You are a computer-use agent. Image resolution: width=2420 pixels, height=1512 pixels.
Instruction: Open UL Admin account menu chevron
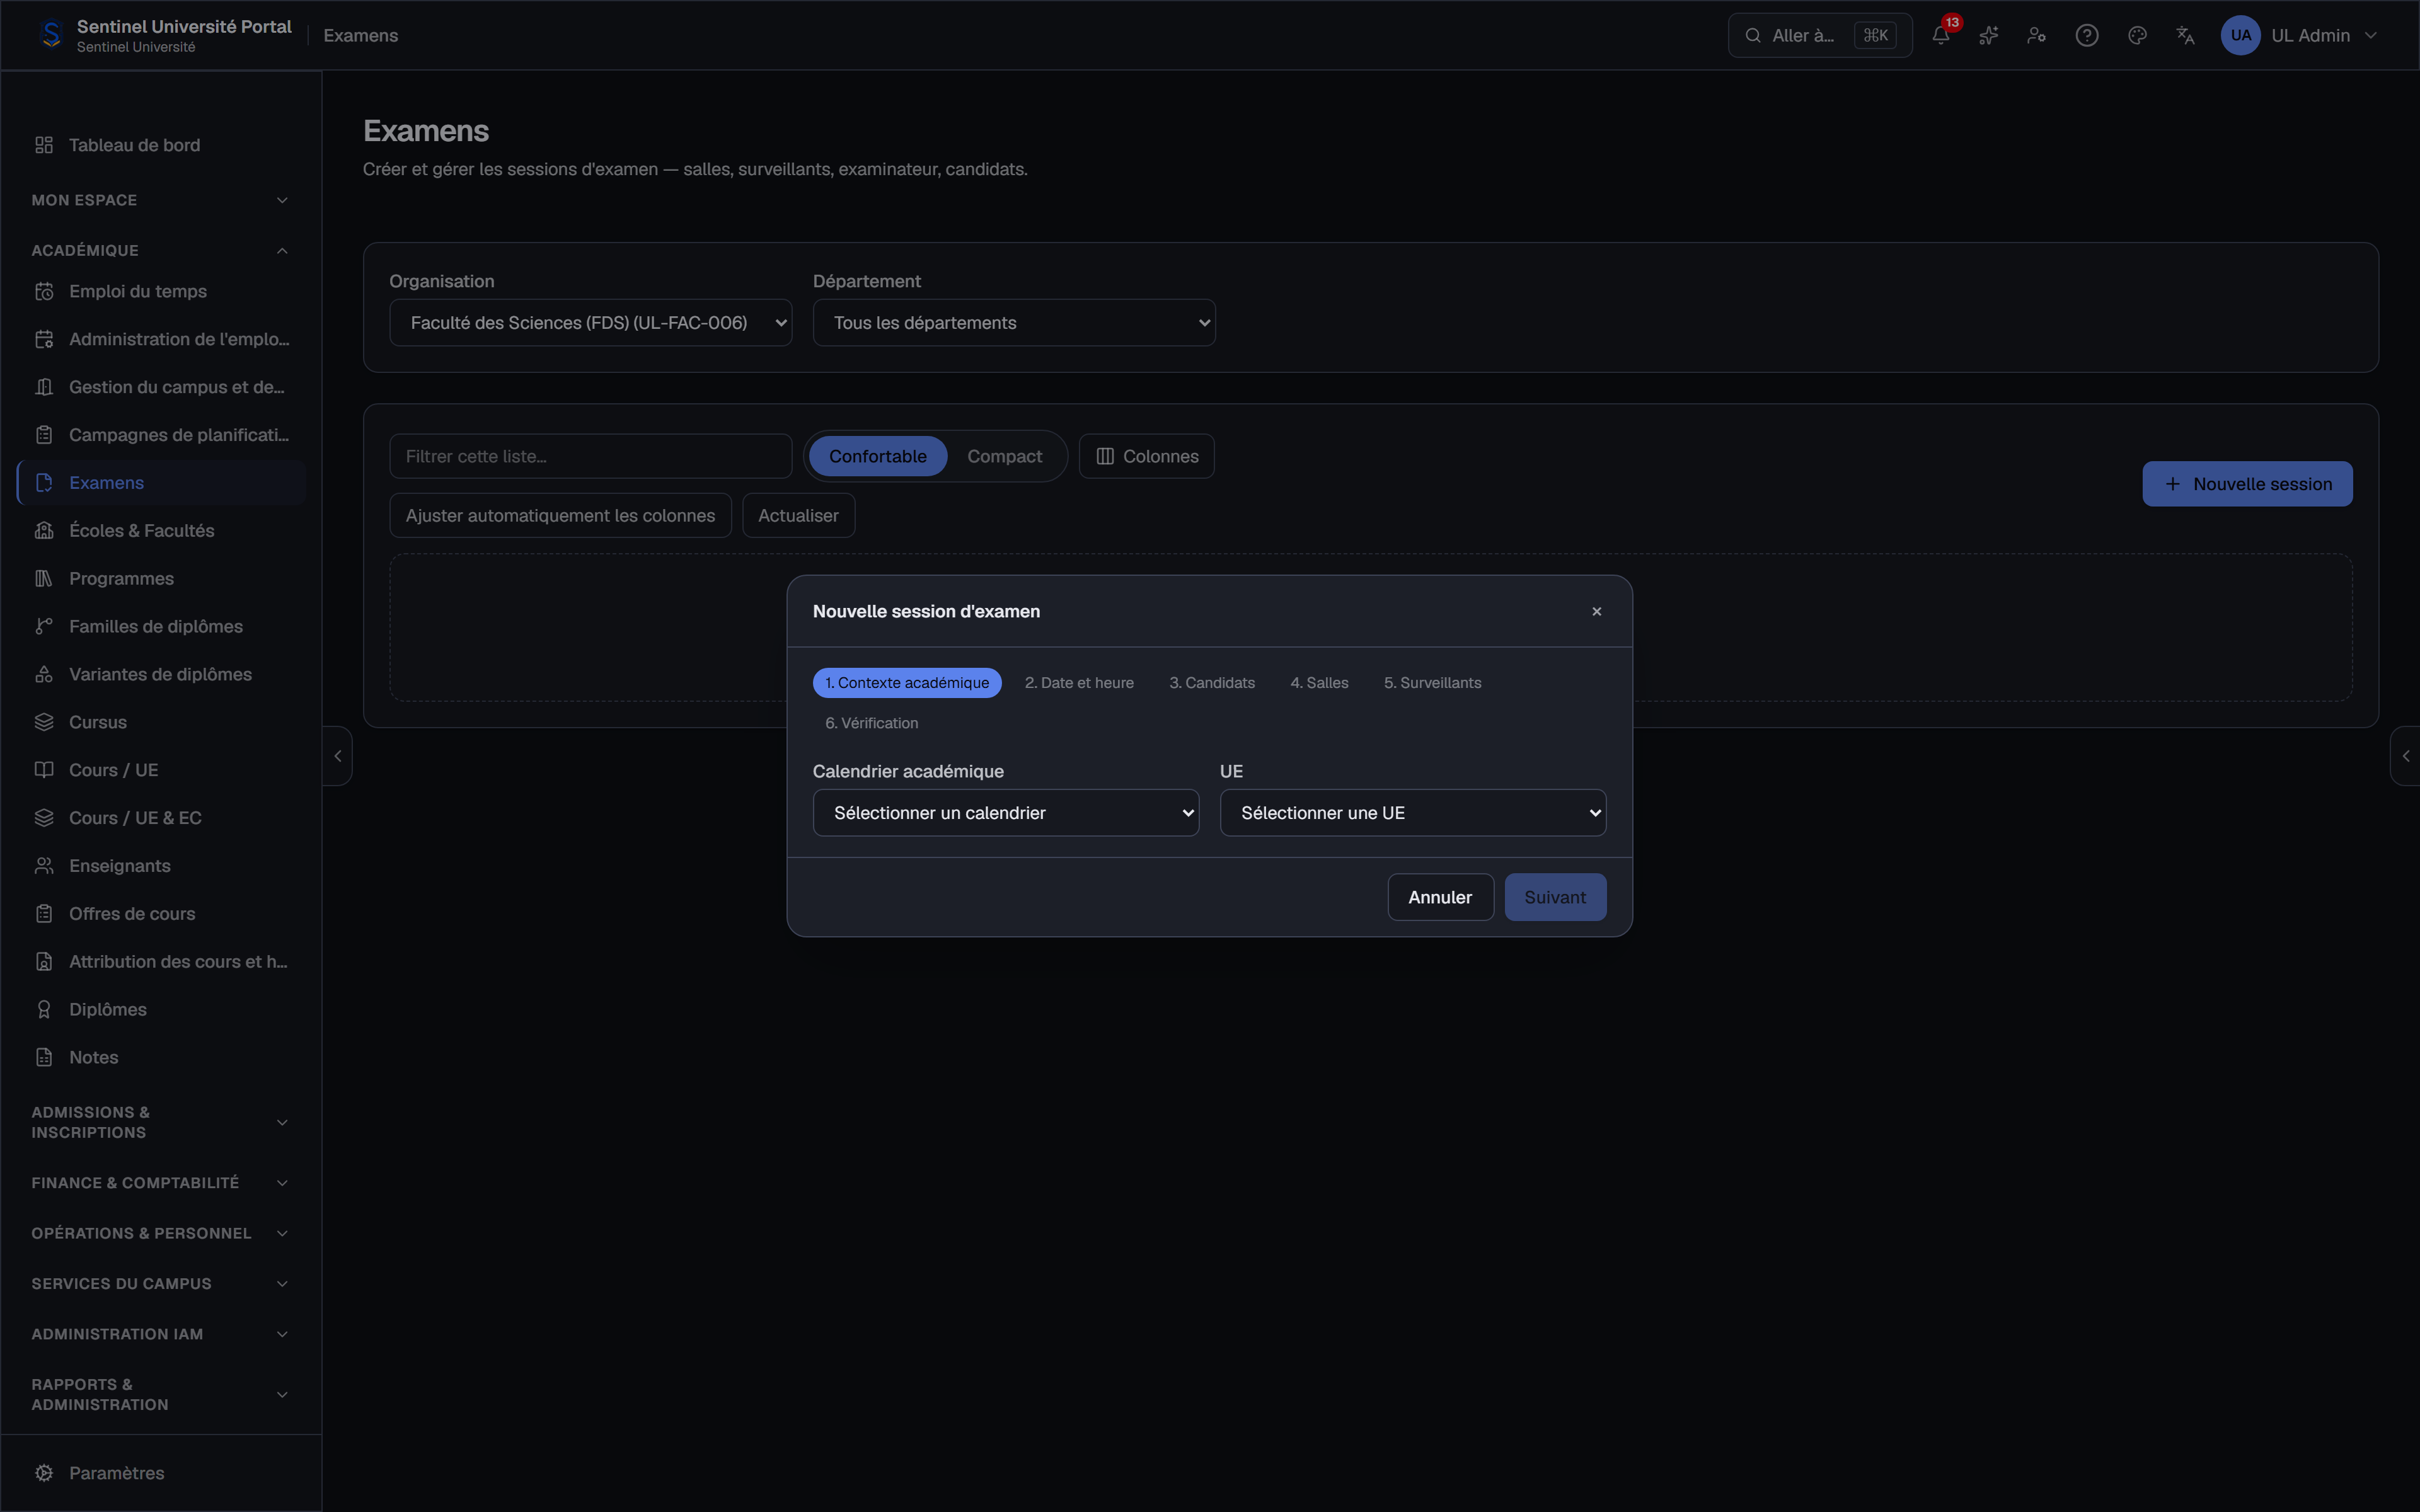(2370, 35)
